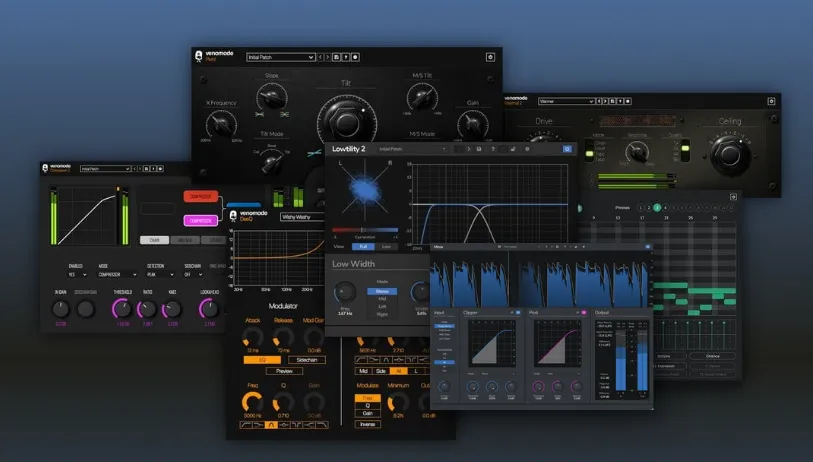Click the blue power button in Lowtility 2
Viewport: 813px width, 462px height.
[x=567, y=149]
